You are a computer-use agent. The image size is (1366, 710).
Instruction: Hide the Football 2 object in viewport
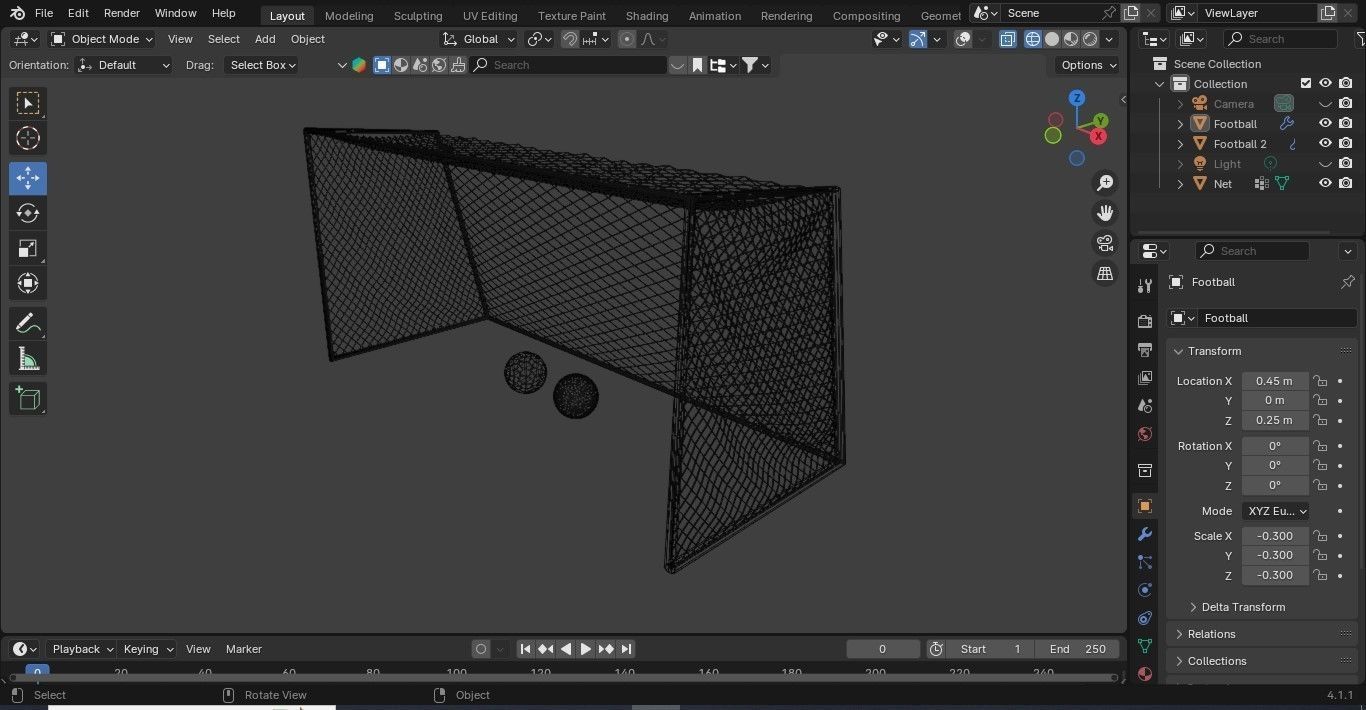(x=1325, y=143)
